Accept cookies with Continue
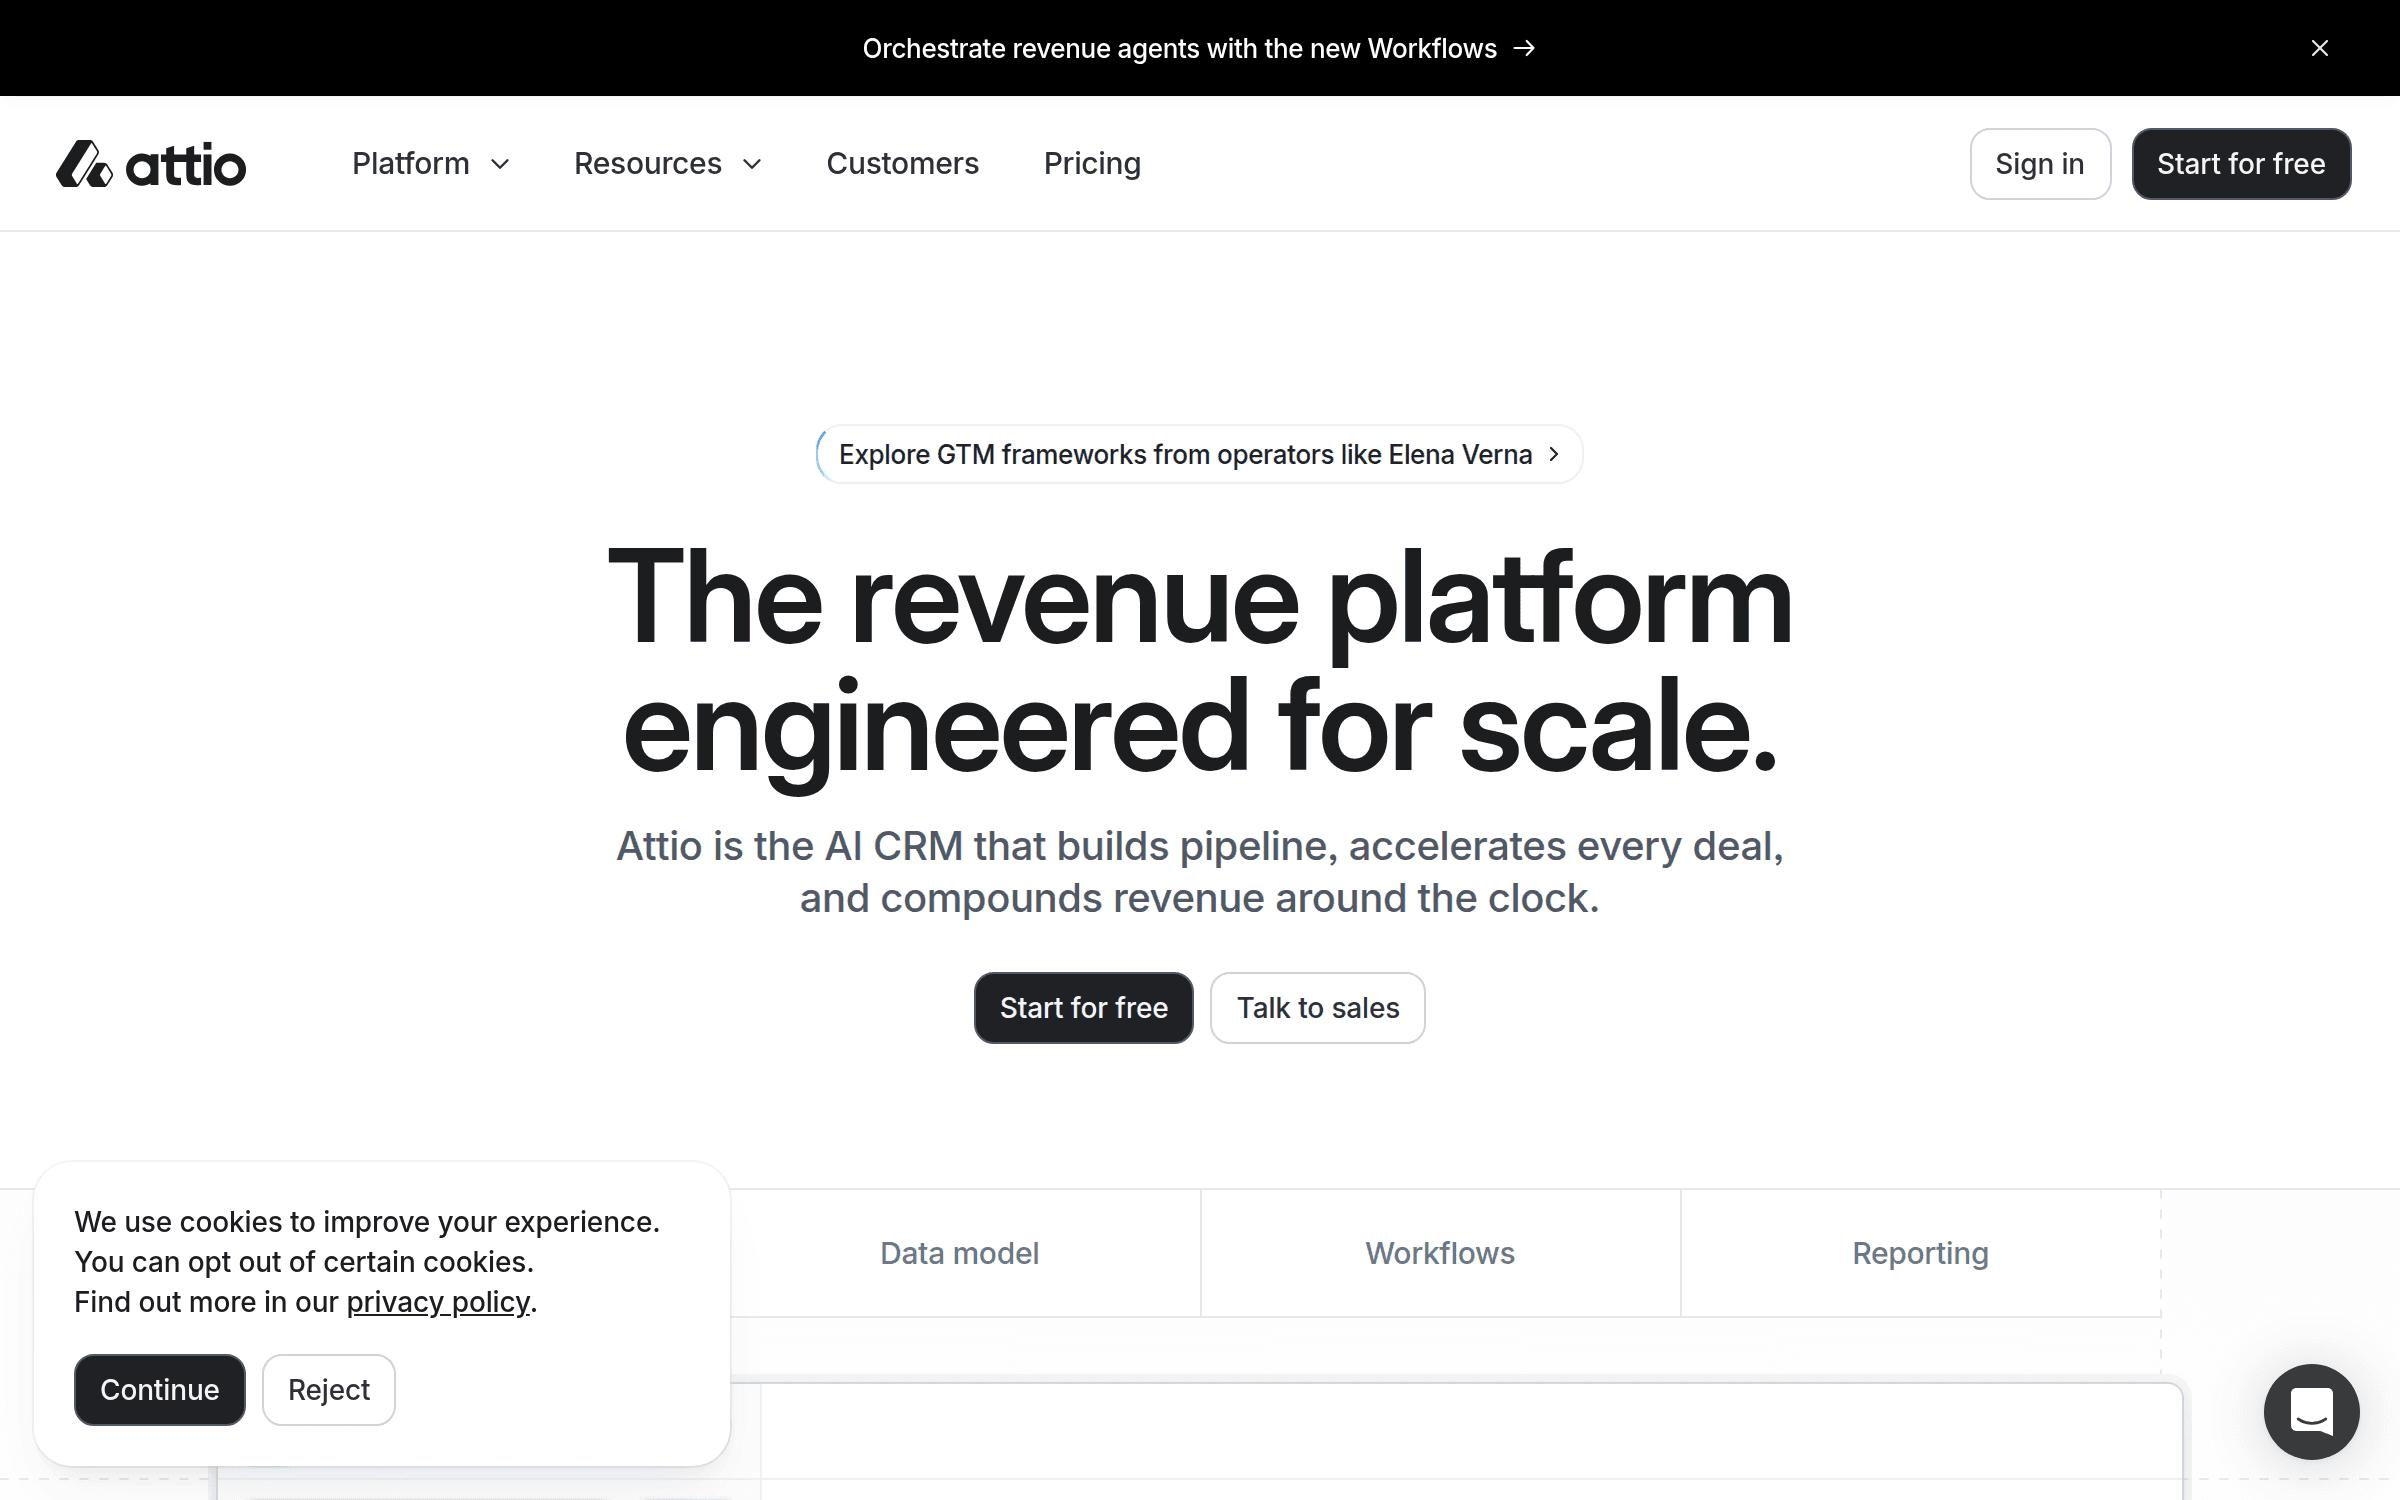 (160, 1390)
